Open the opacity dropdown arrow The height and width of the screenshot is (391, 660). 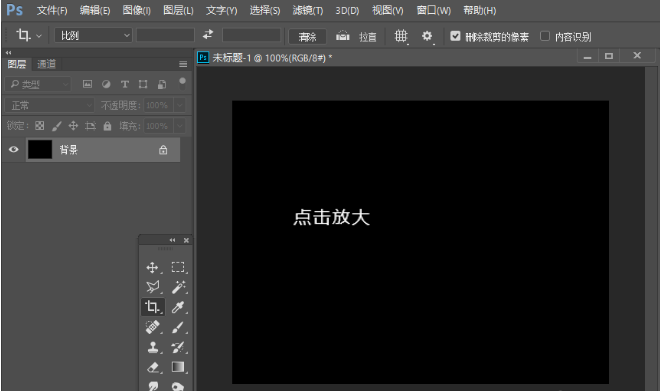180,105
